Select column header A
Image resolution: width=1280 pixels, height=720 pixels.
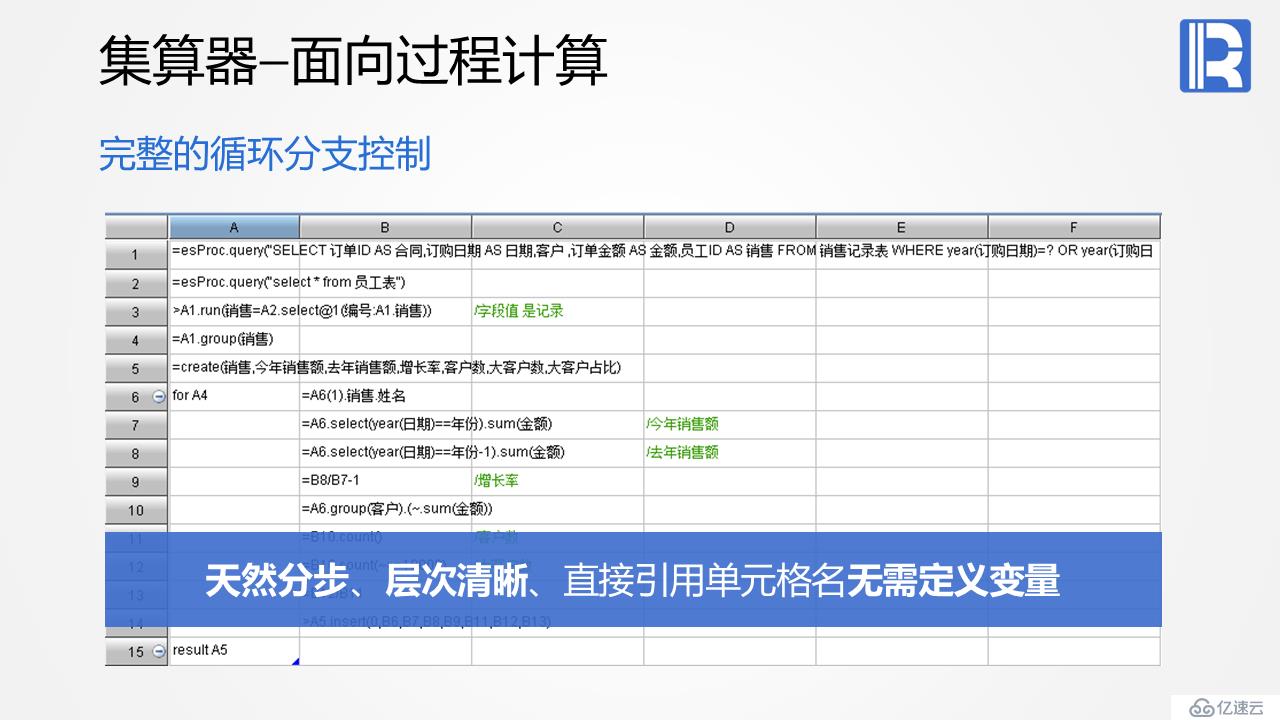click(234, 227)
